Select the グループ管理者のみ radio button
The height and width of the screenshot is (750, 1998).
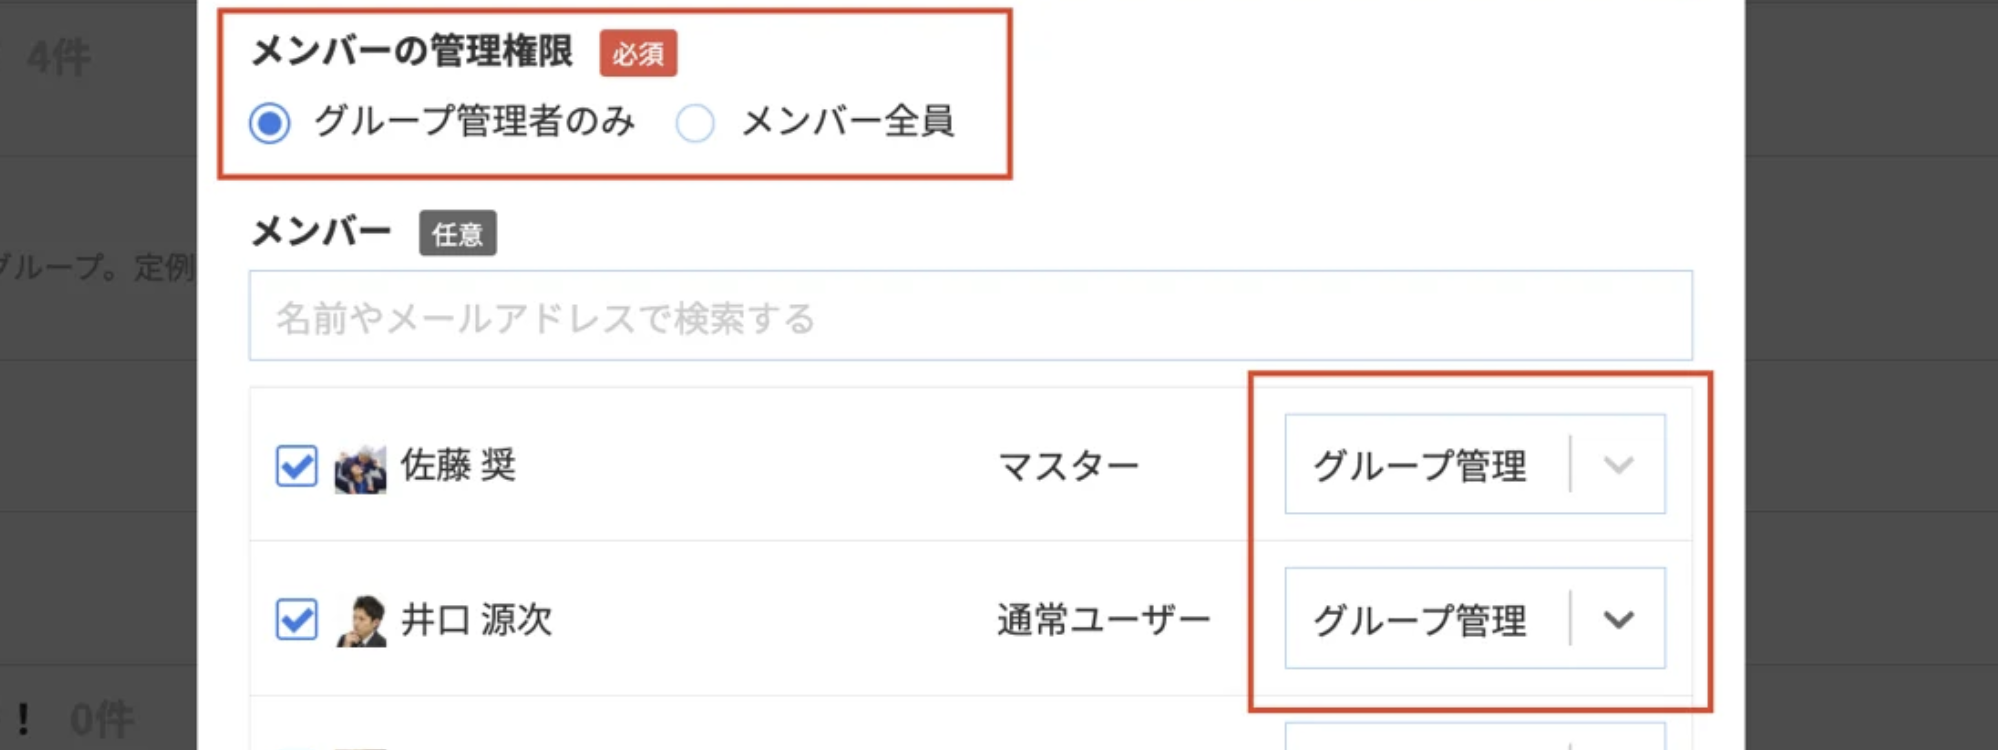pyautogui.click(x=270, y=123)
